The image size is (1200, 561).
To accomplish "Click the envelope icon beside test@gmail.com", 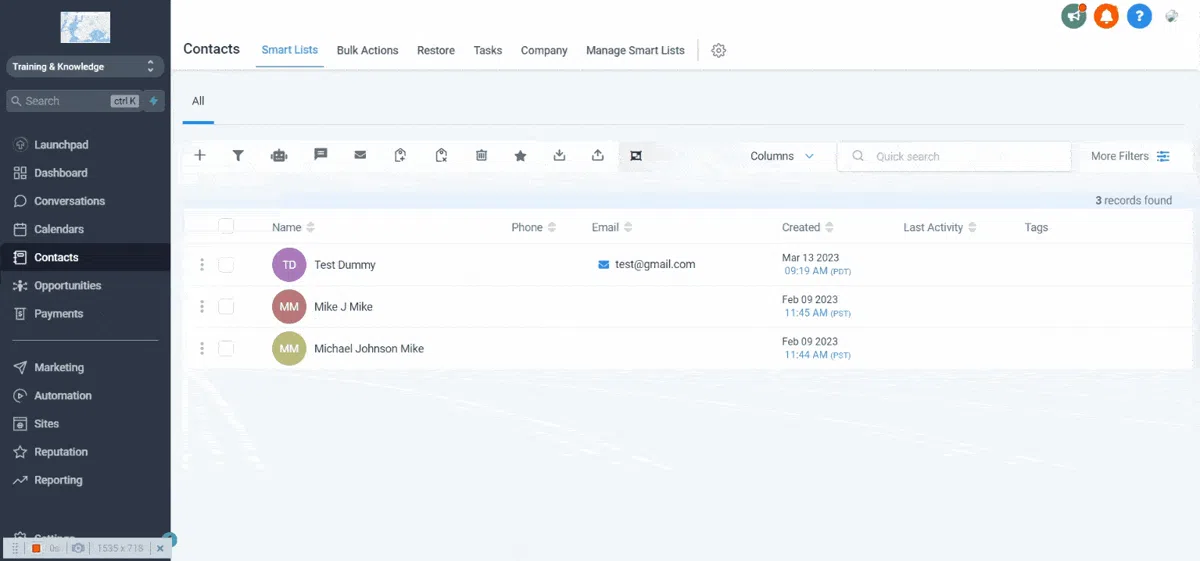I will coord(603,264).
